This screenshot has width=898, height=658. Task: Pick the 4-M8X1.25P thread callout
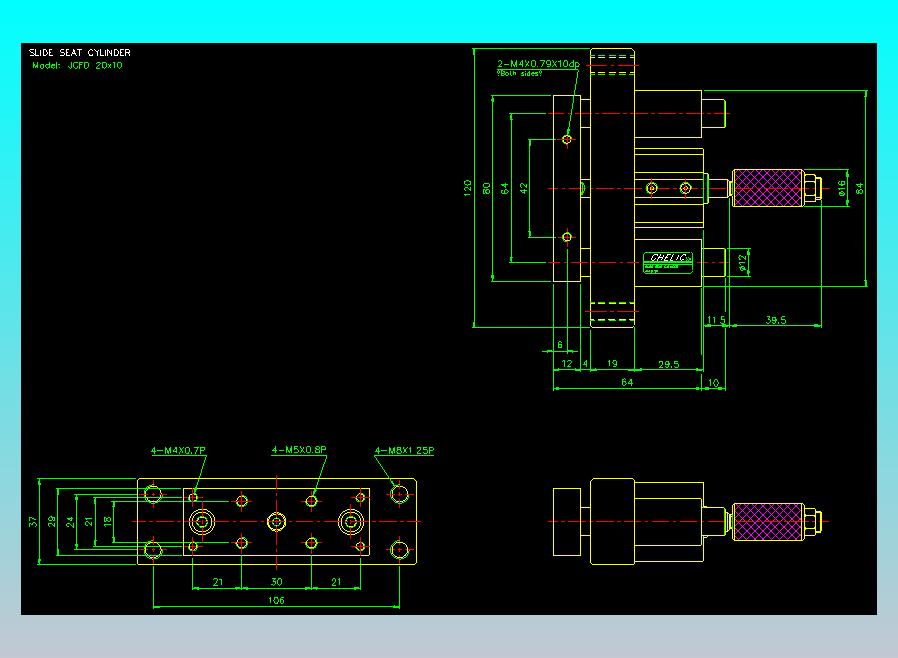coord(404,450)
